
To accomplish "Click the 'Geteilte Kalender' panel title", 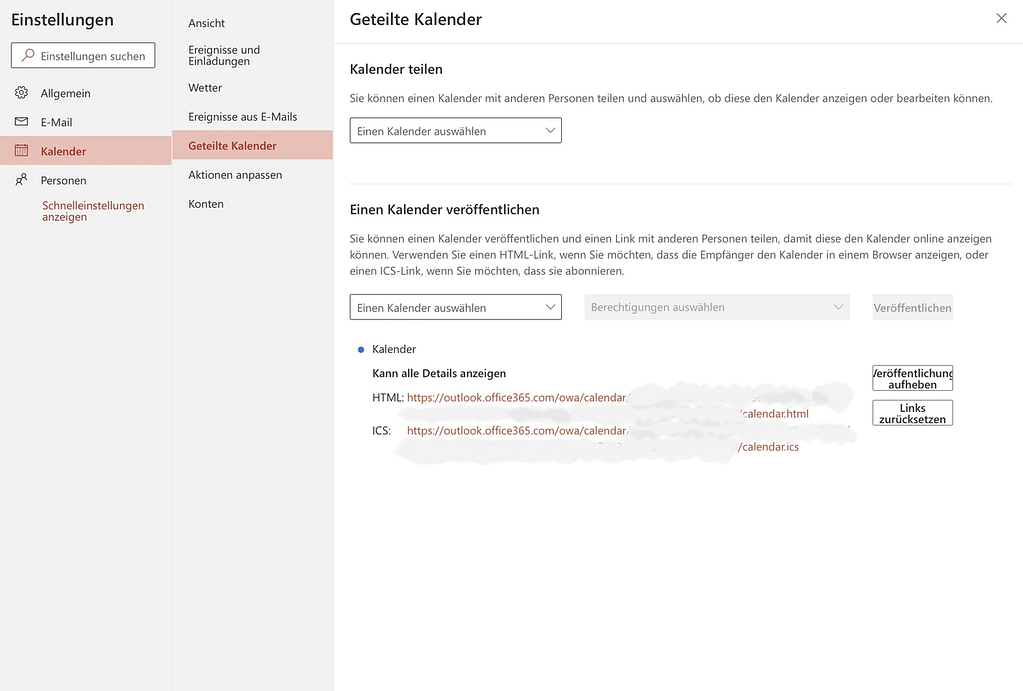I will (x=416, y=19).
